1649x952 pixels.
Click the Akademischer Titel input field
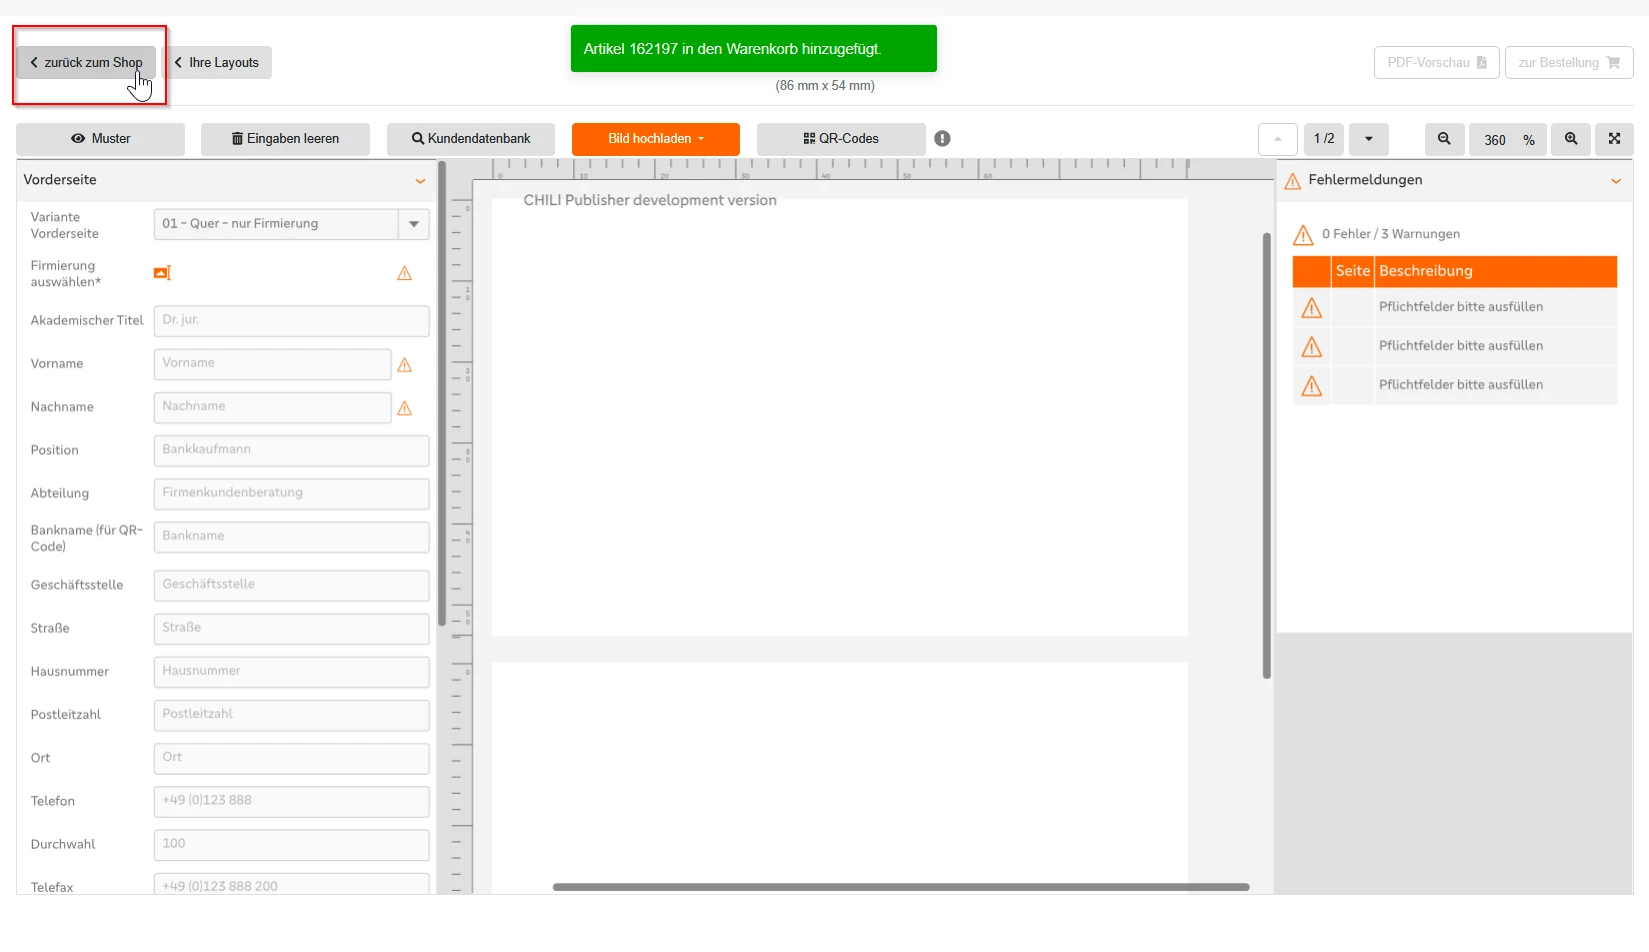click(291, 321)
